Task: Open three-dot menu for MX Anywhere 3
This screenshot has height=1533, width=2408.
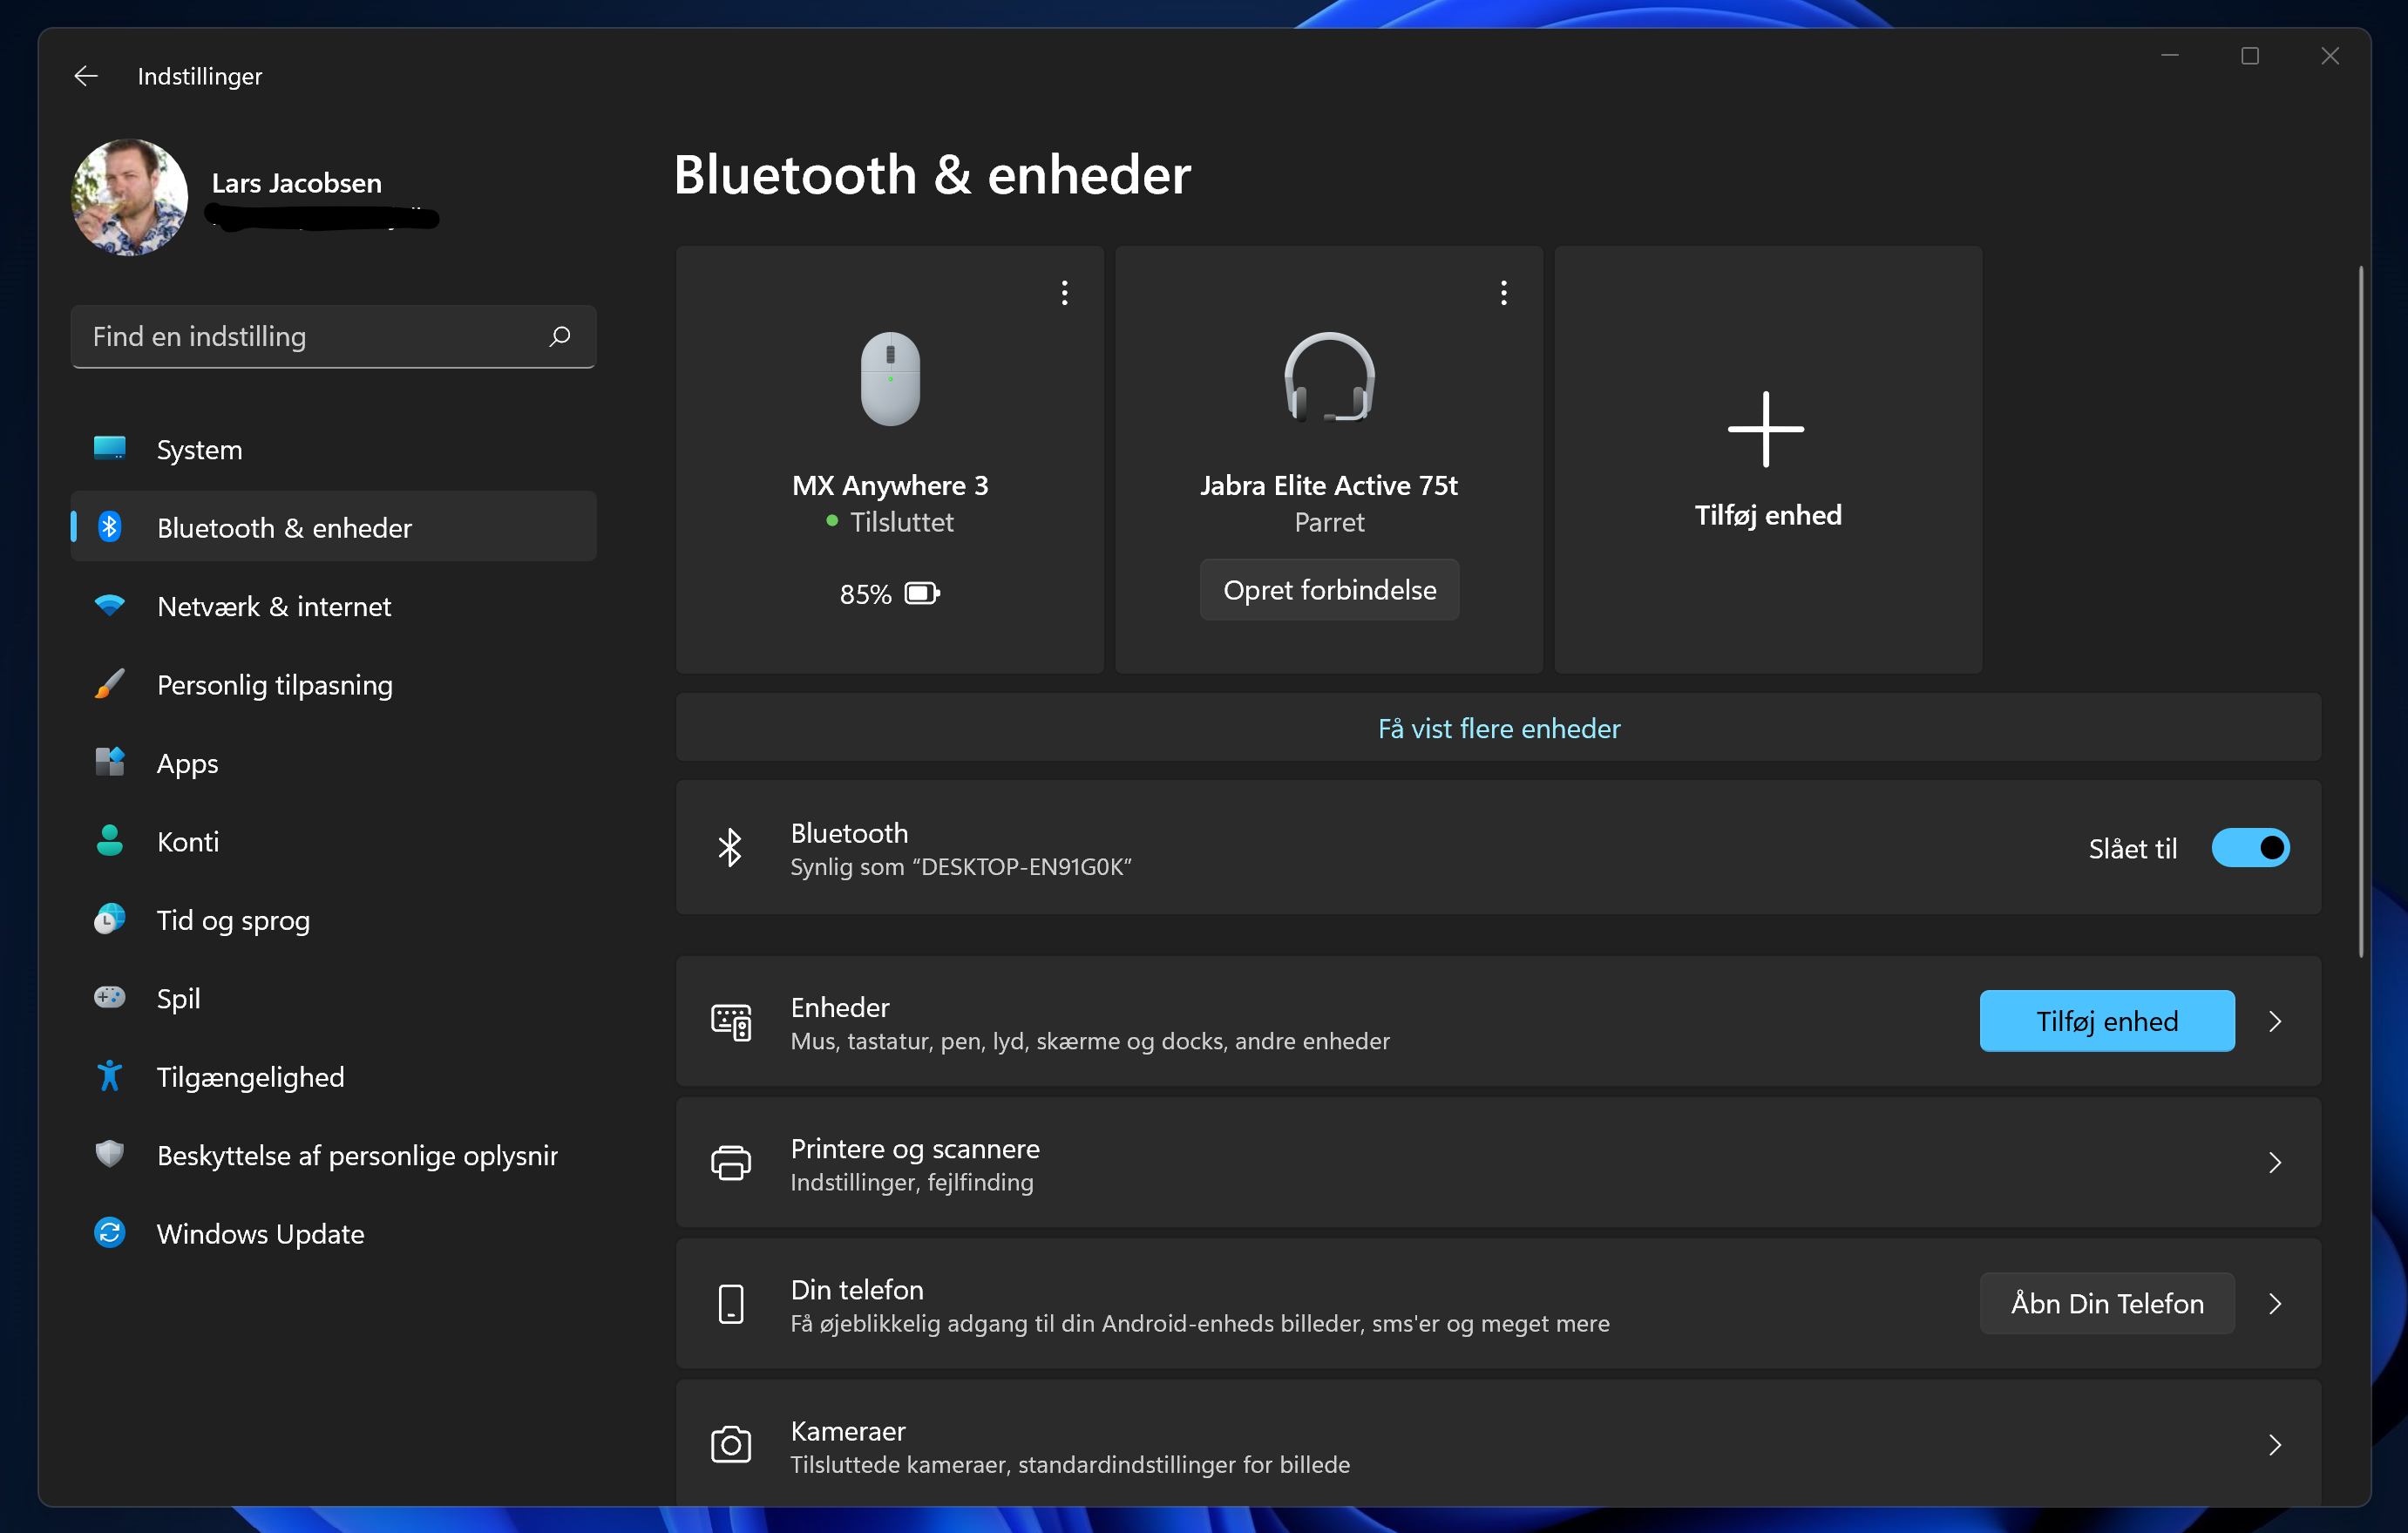Action: coord(1065,293)
